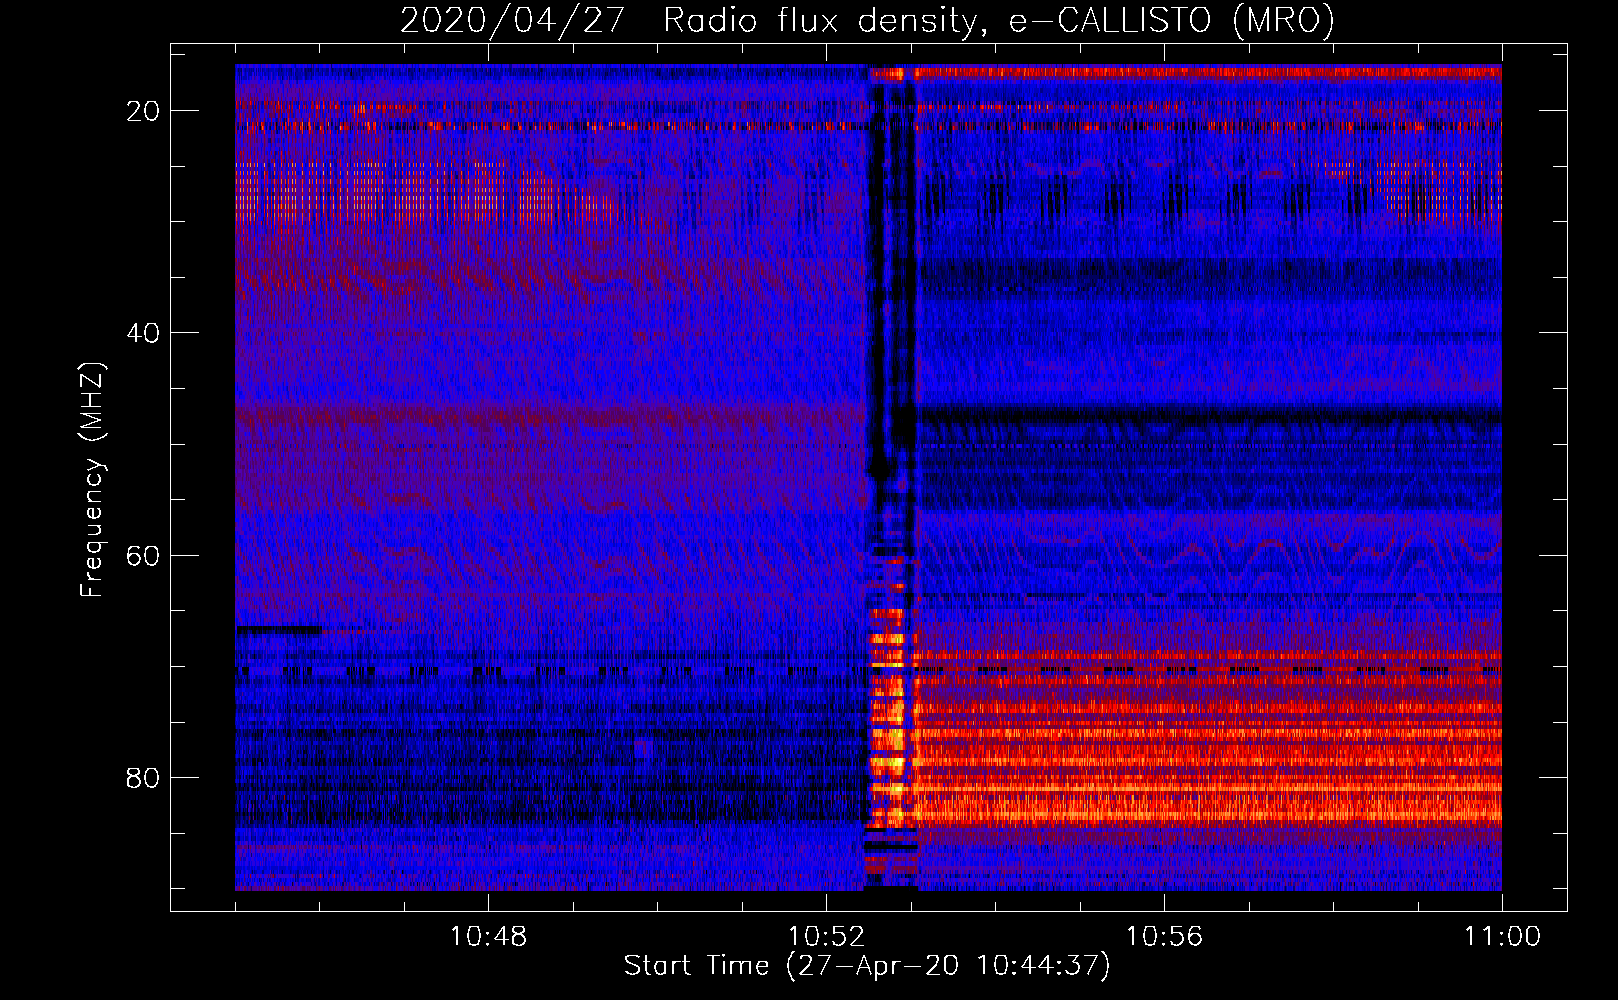Click the 10:48 time tick label
The width and height of the screenshot is (1618, 1000).
pos(488,937)
